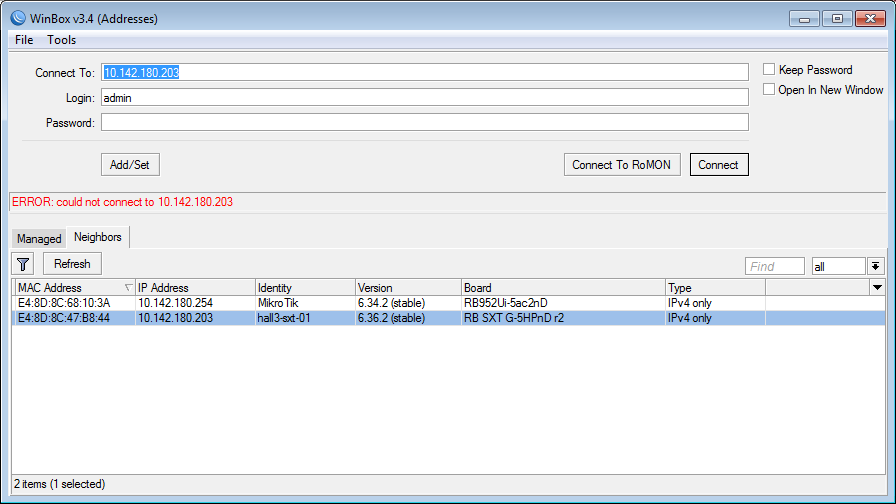Select MAC address E4:8D:8C:68:10:3A
Image resolution: width=896 pixels, height=504 pixels.
[x=64, y=303]
